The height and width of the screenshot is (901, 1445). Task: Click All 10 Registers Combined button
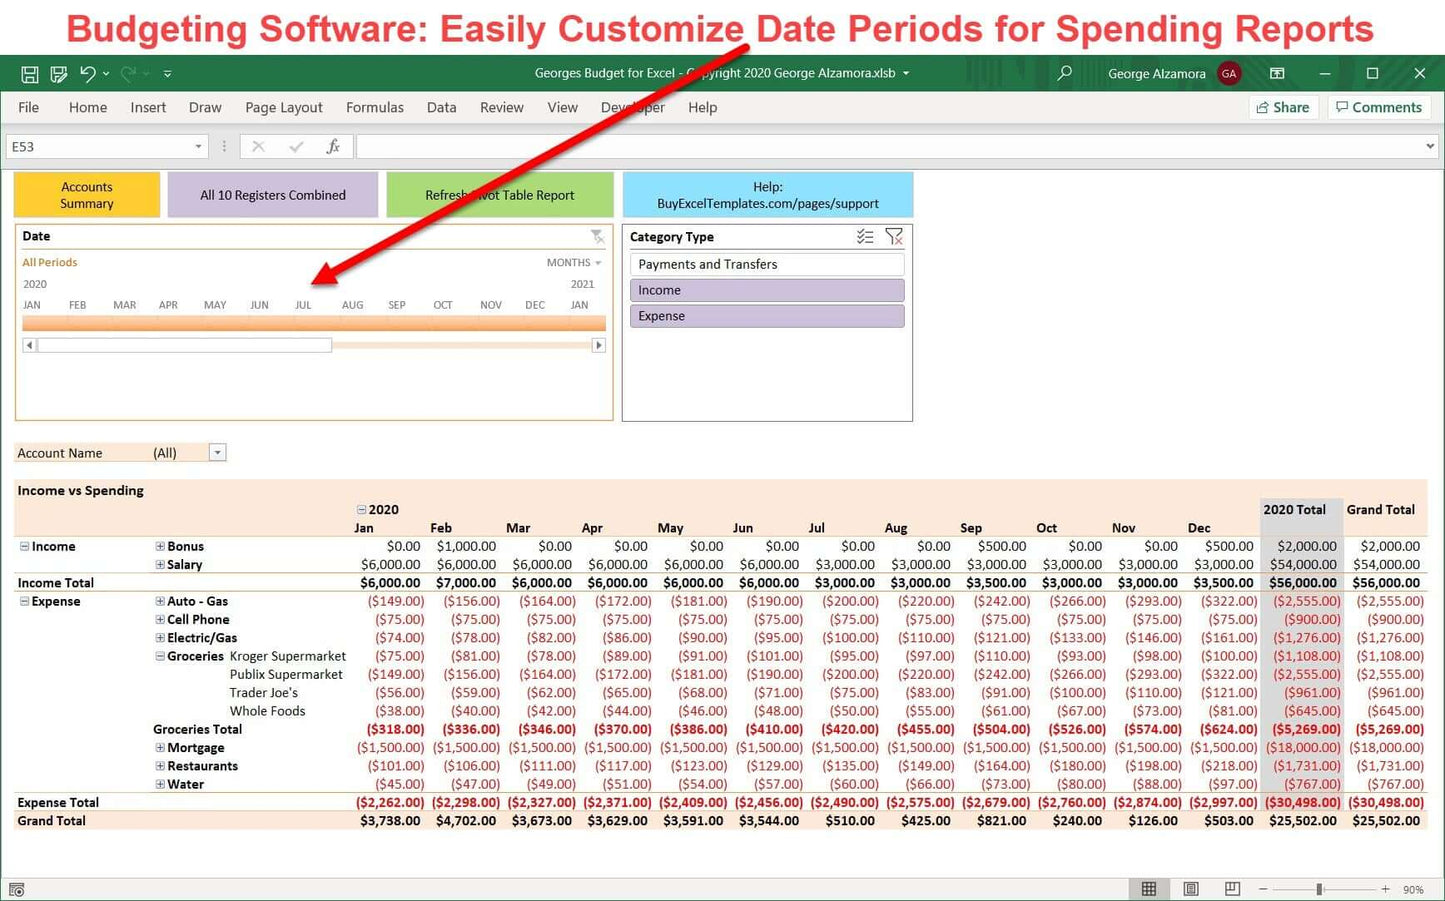273,195
